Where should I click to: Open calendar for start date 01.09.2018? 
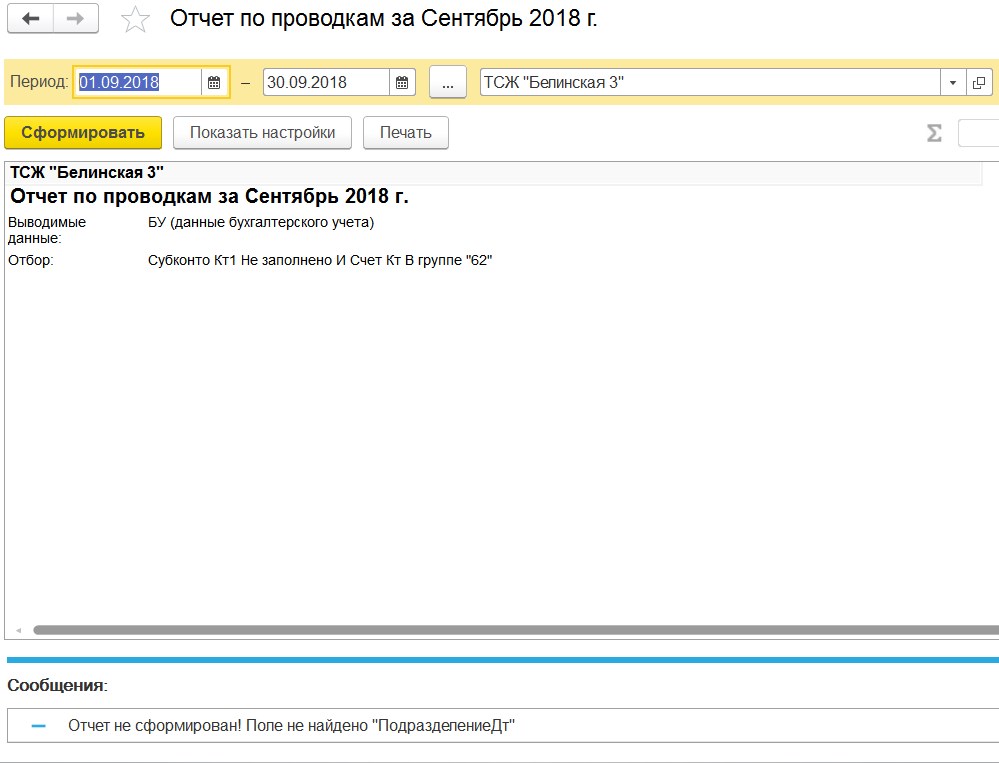pos(214,83)
